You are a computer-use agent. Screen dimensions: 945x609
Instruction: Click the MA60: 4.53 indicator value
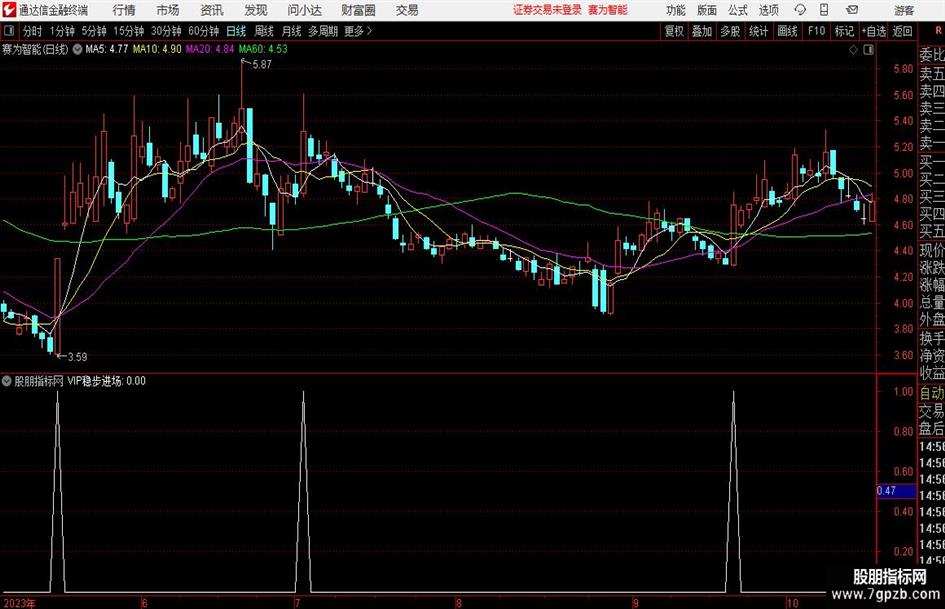(x=263, y=49)
